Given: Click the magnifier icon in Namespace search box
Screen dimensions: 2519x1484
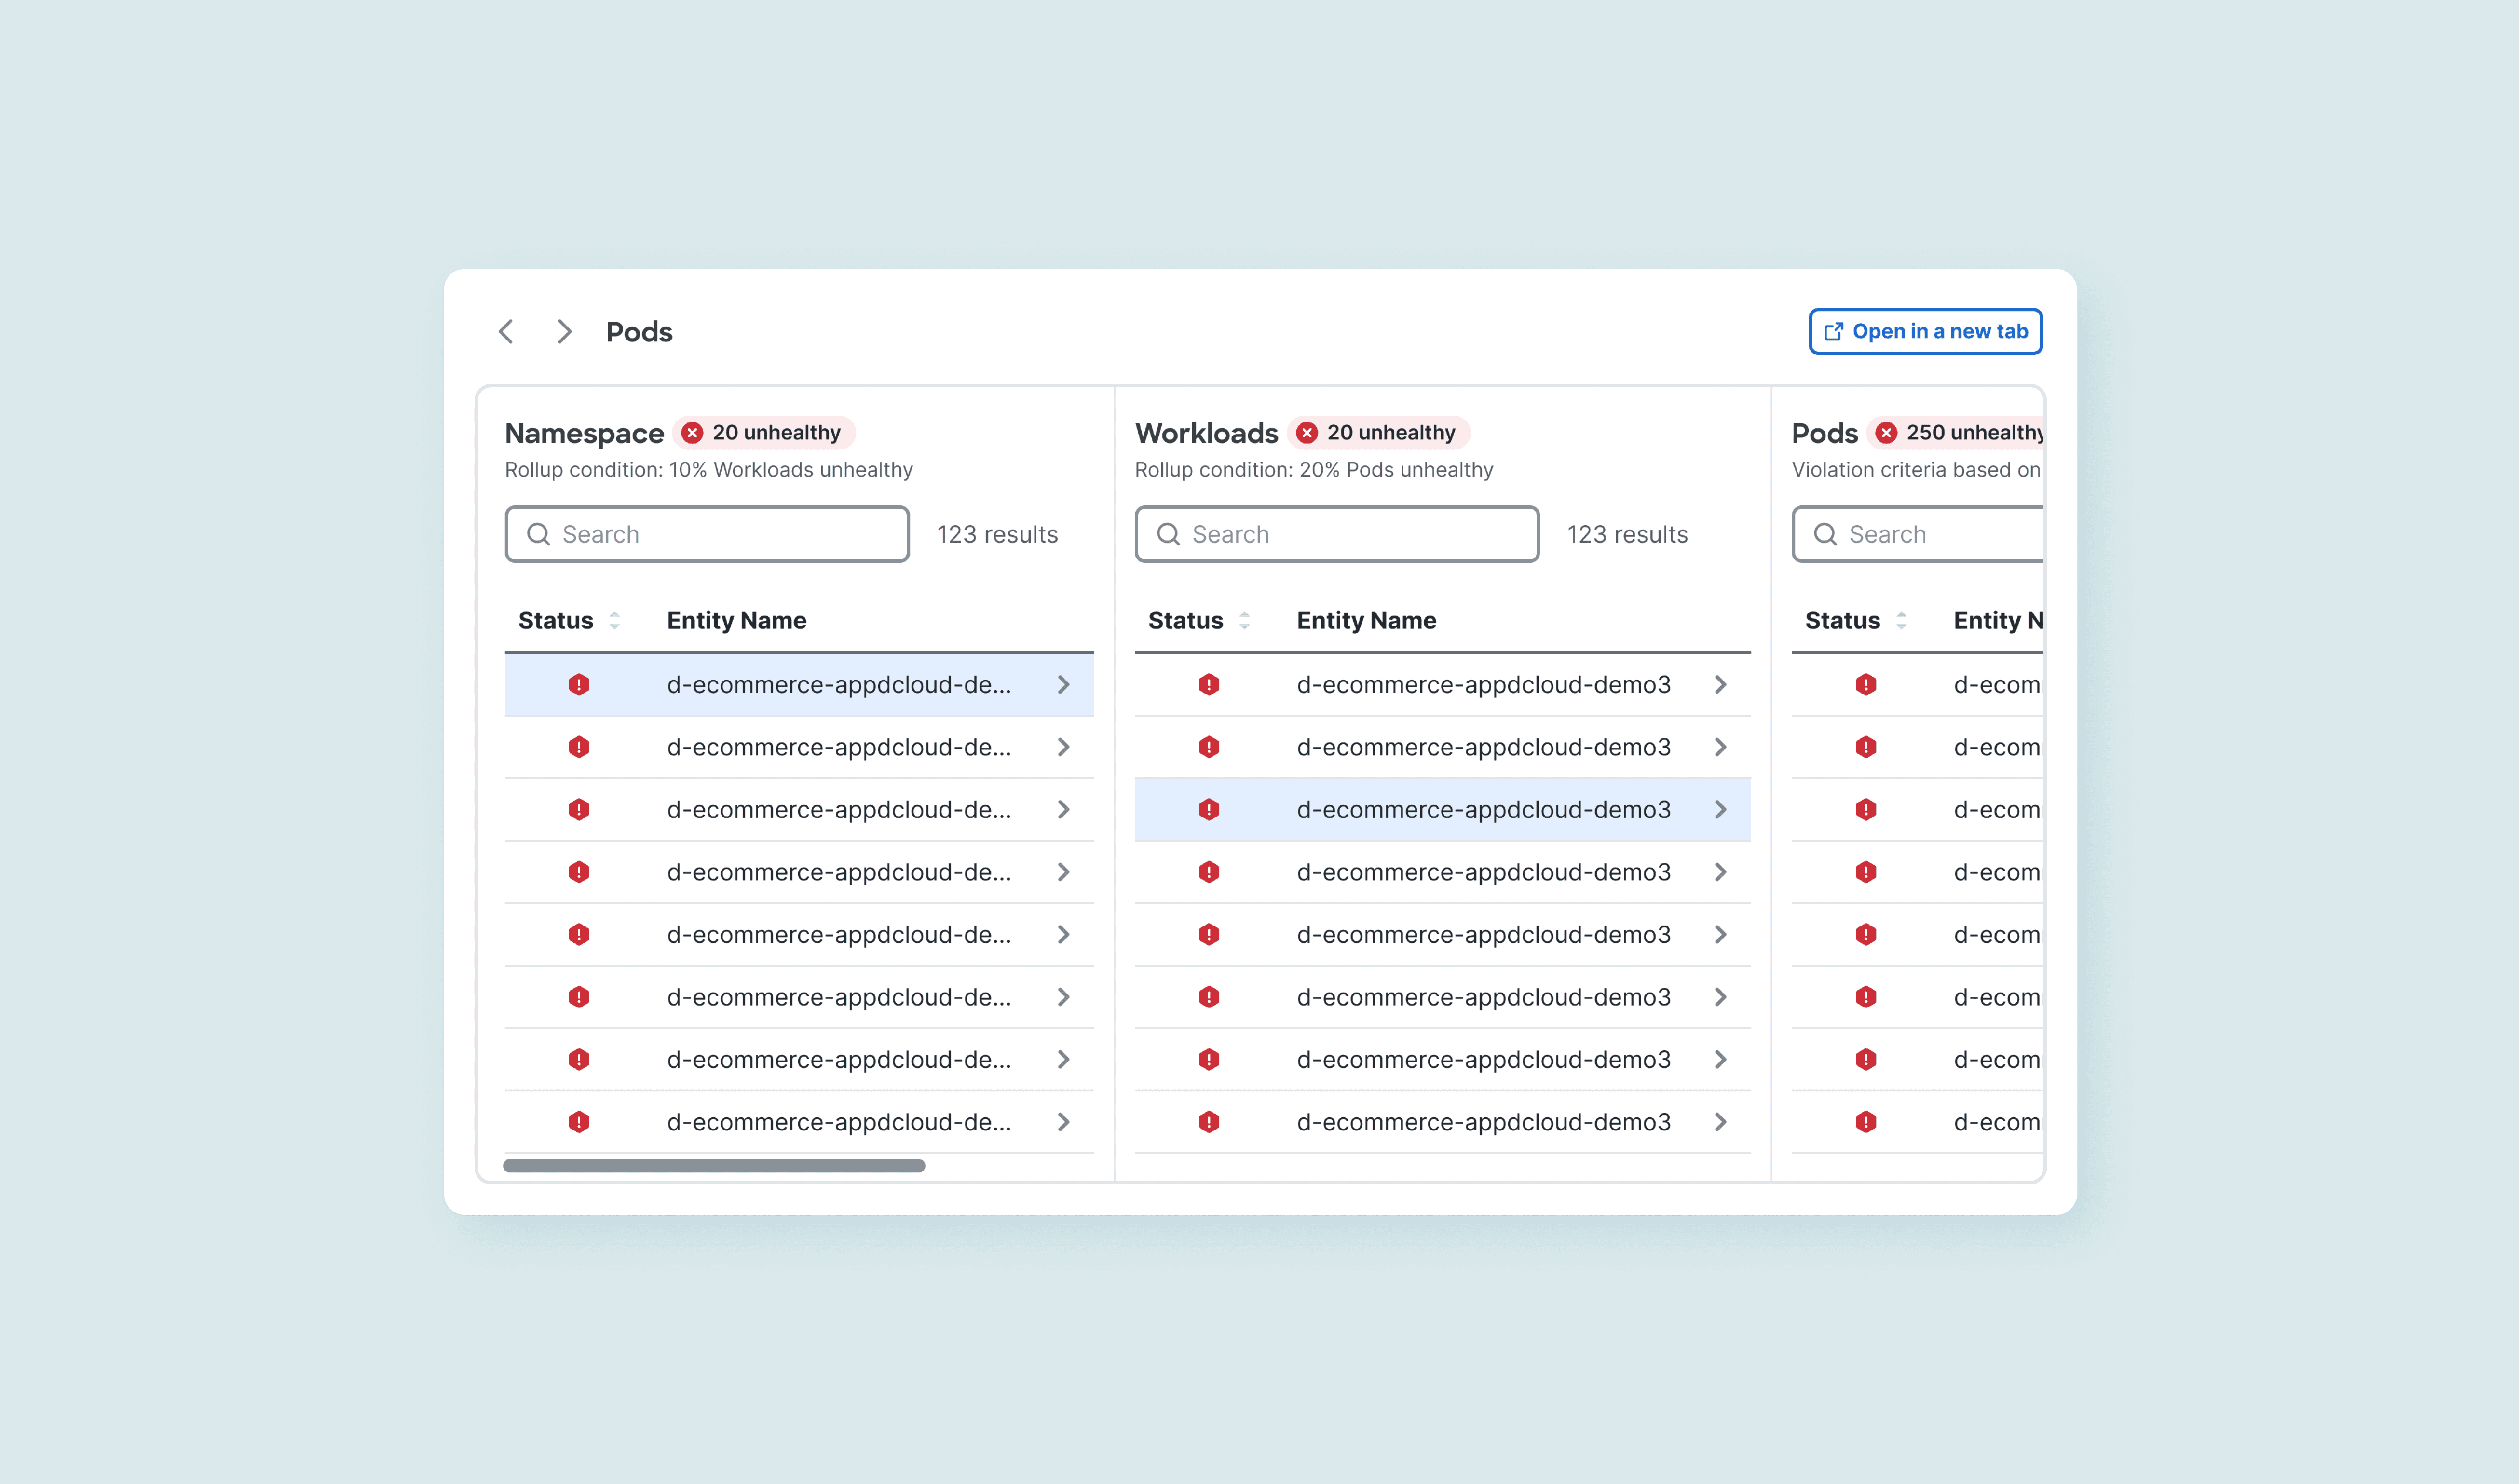Looking at the screenshot, I should pyautogui.click(x=538, y=534).
